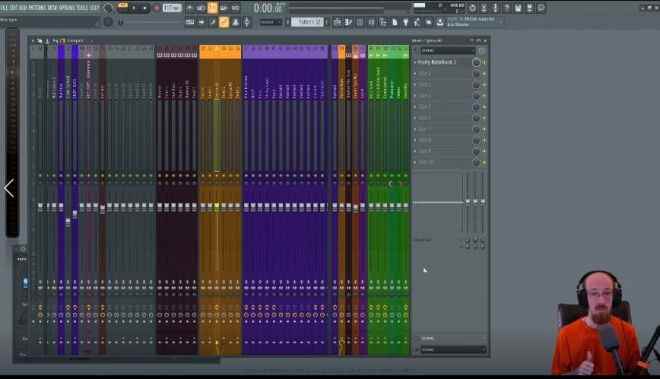Click the first icon in the second shortcut toolbar row
The width and height of the screenshot is (660, 379).
[337, 22]
